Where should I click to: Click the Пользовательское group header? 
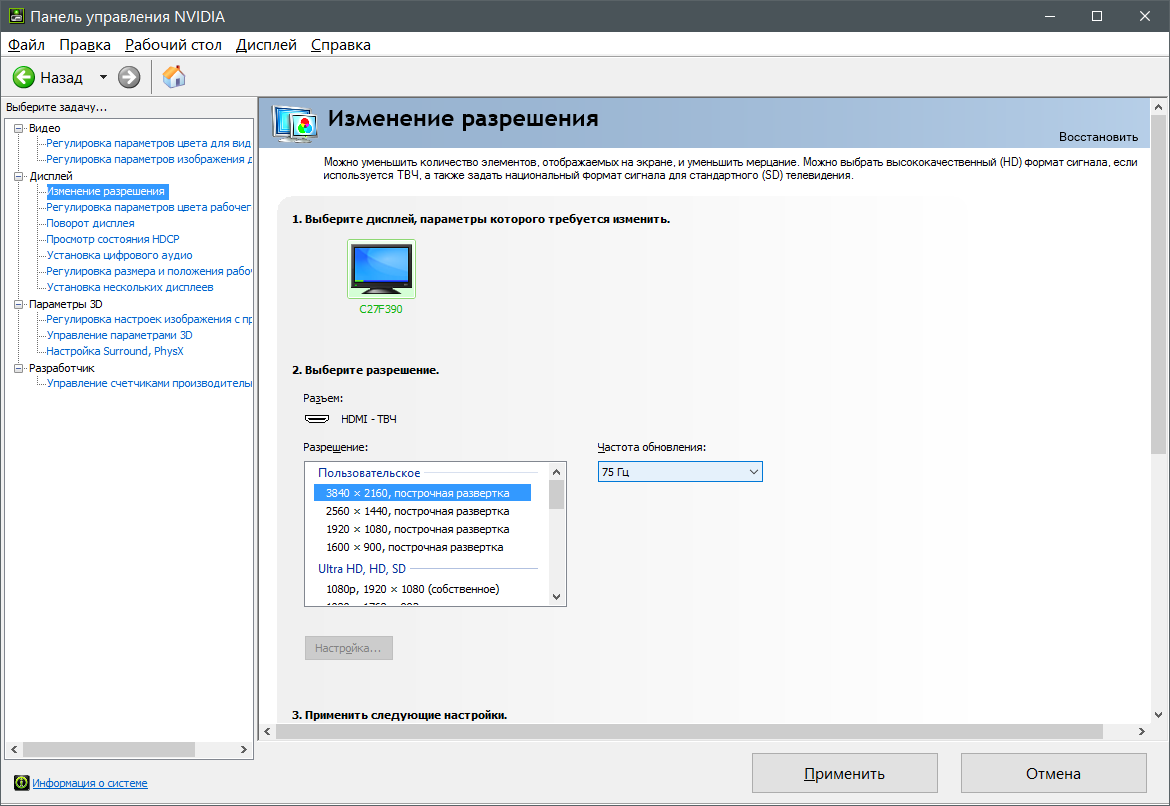point(369,472)
